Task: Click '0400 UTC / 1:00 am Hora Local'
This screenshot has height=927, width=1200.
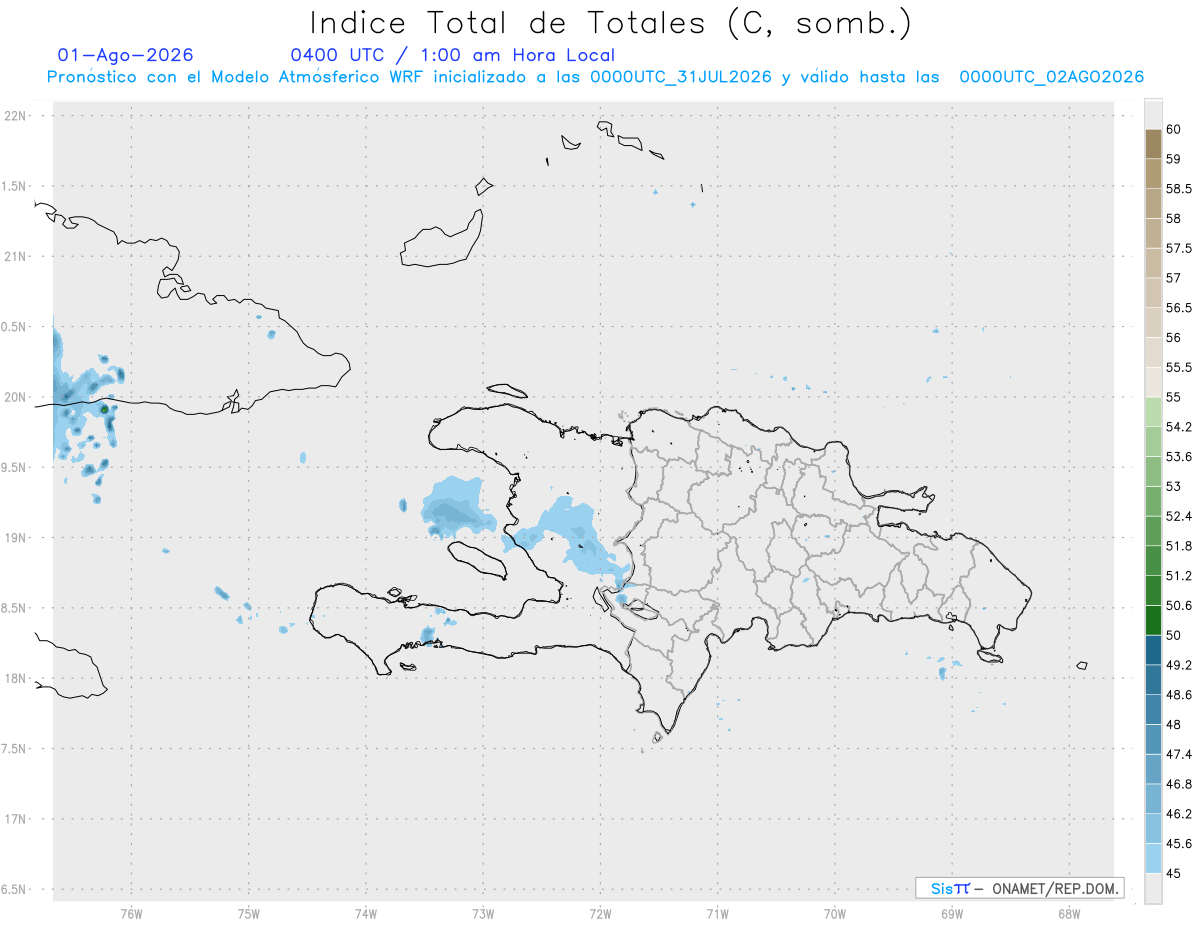Action: (452, 55)
